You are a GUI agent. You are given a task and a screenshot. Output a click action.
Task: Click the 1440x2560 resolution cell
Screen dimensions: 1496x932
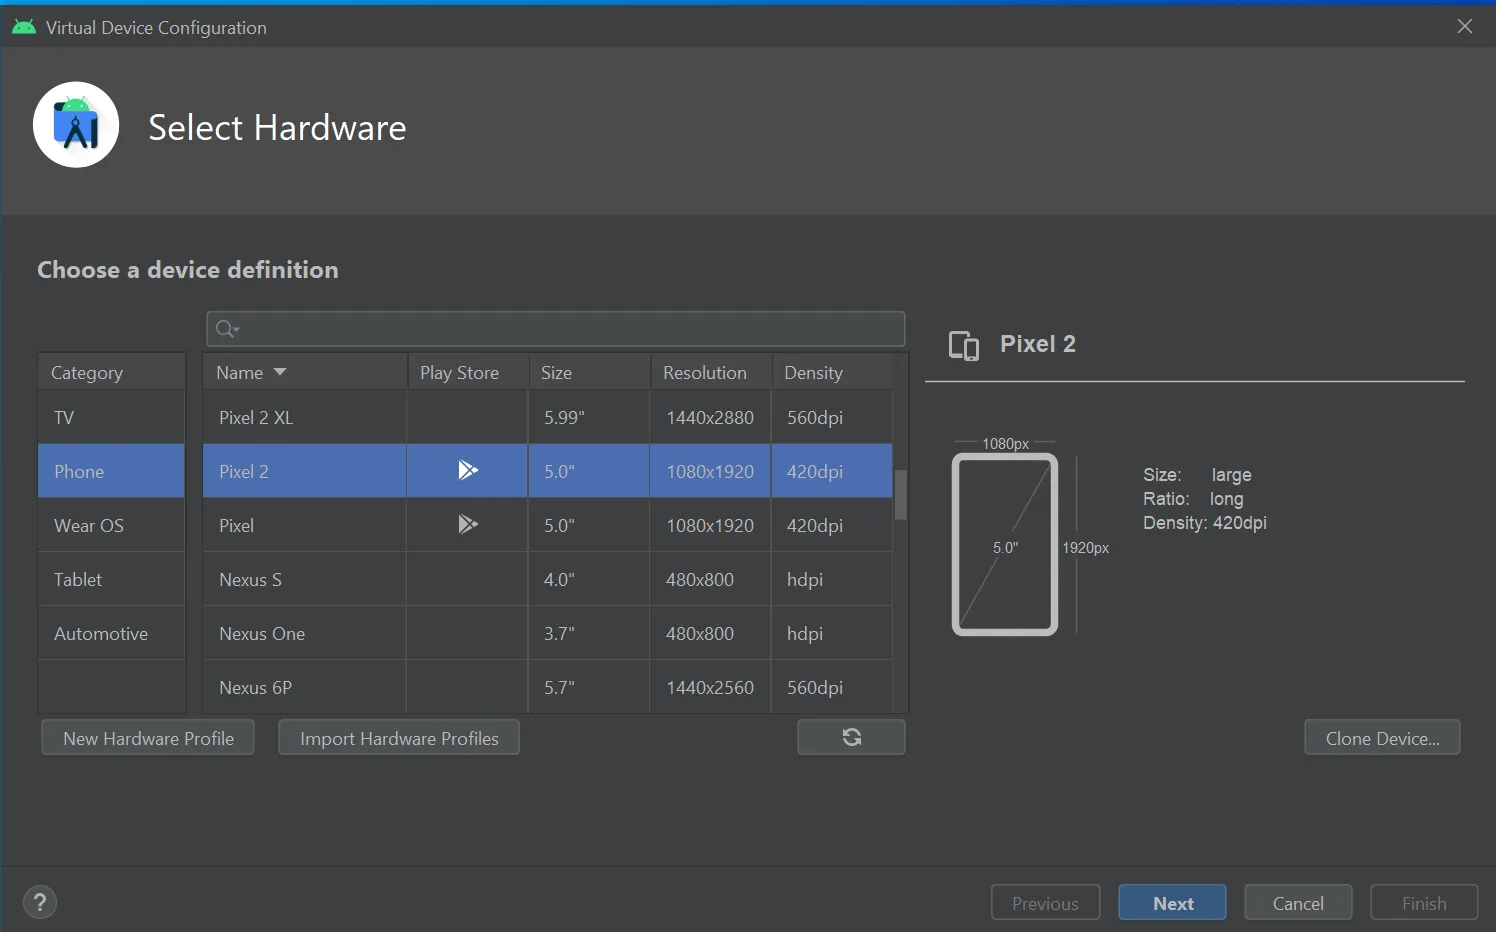point(710,687)
